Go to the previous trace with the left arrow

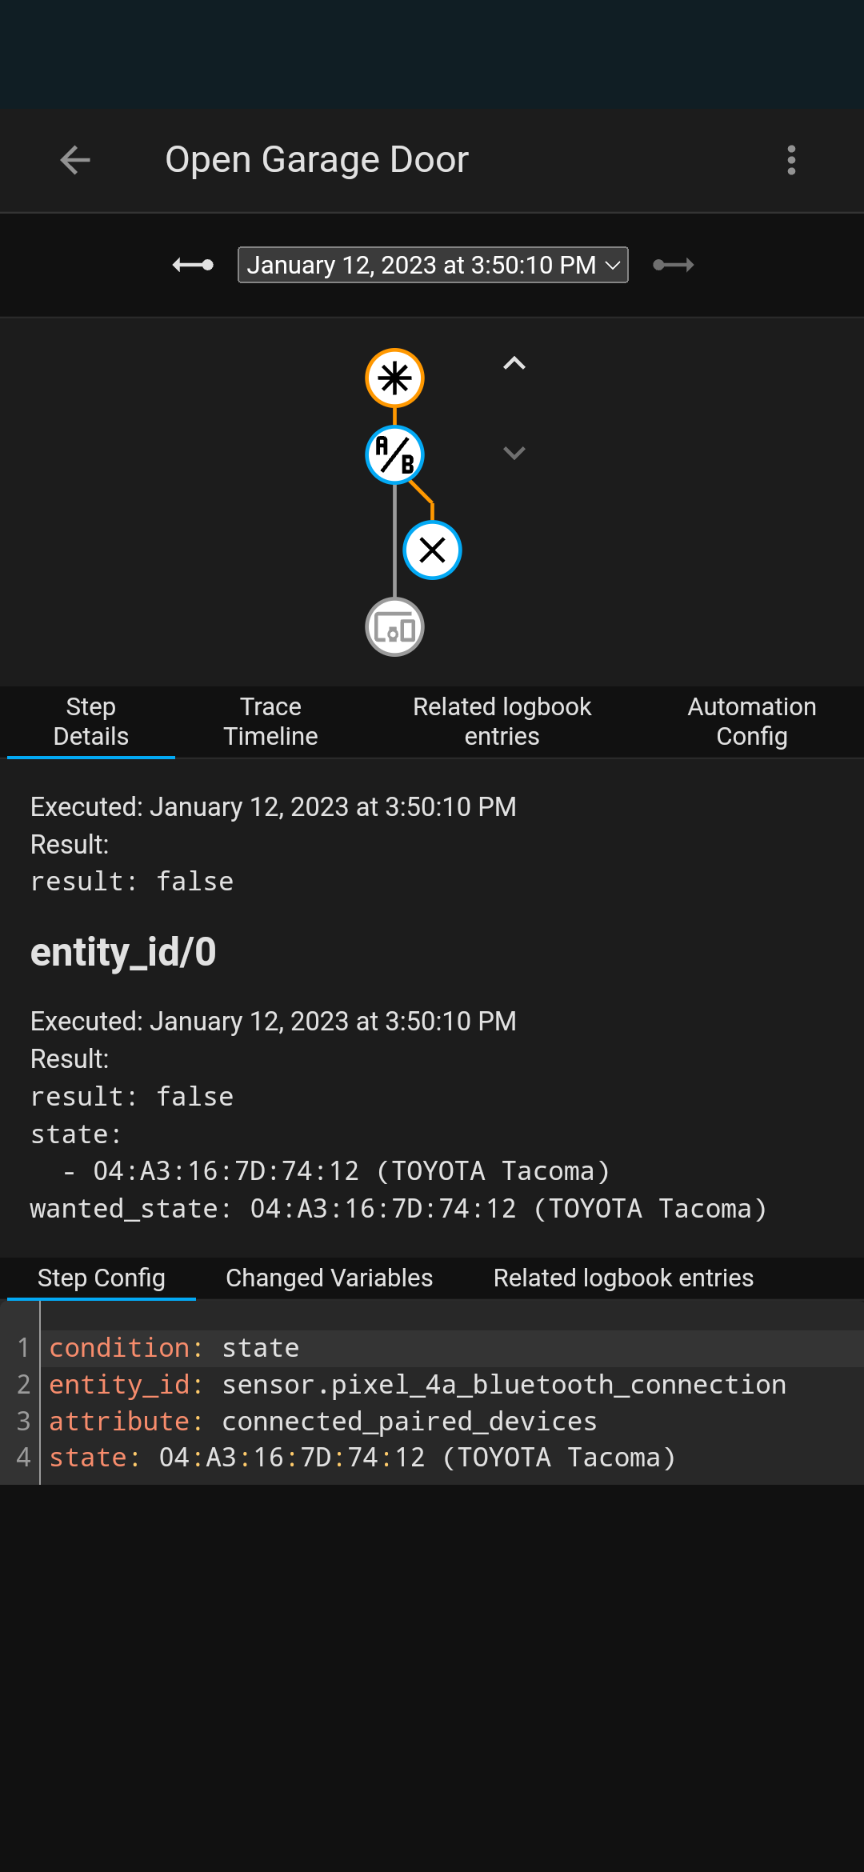[192, 264]
